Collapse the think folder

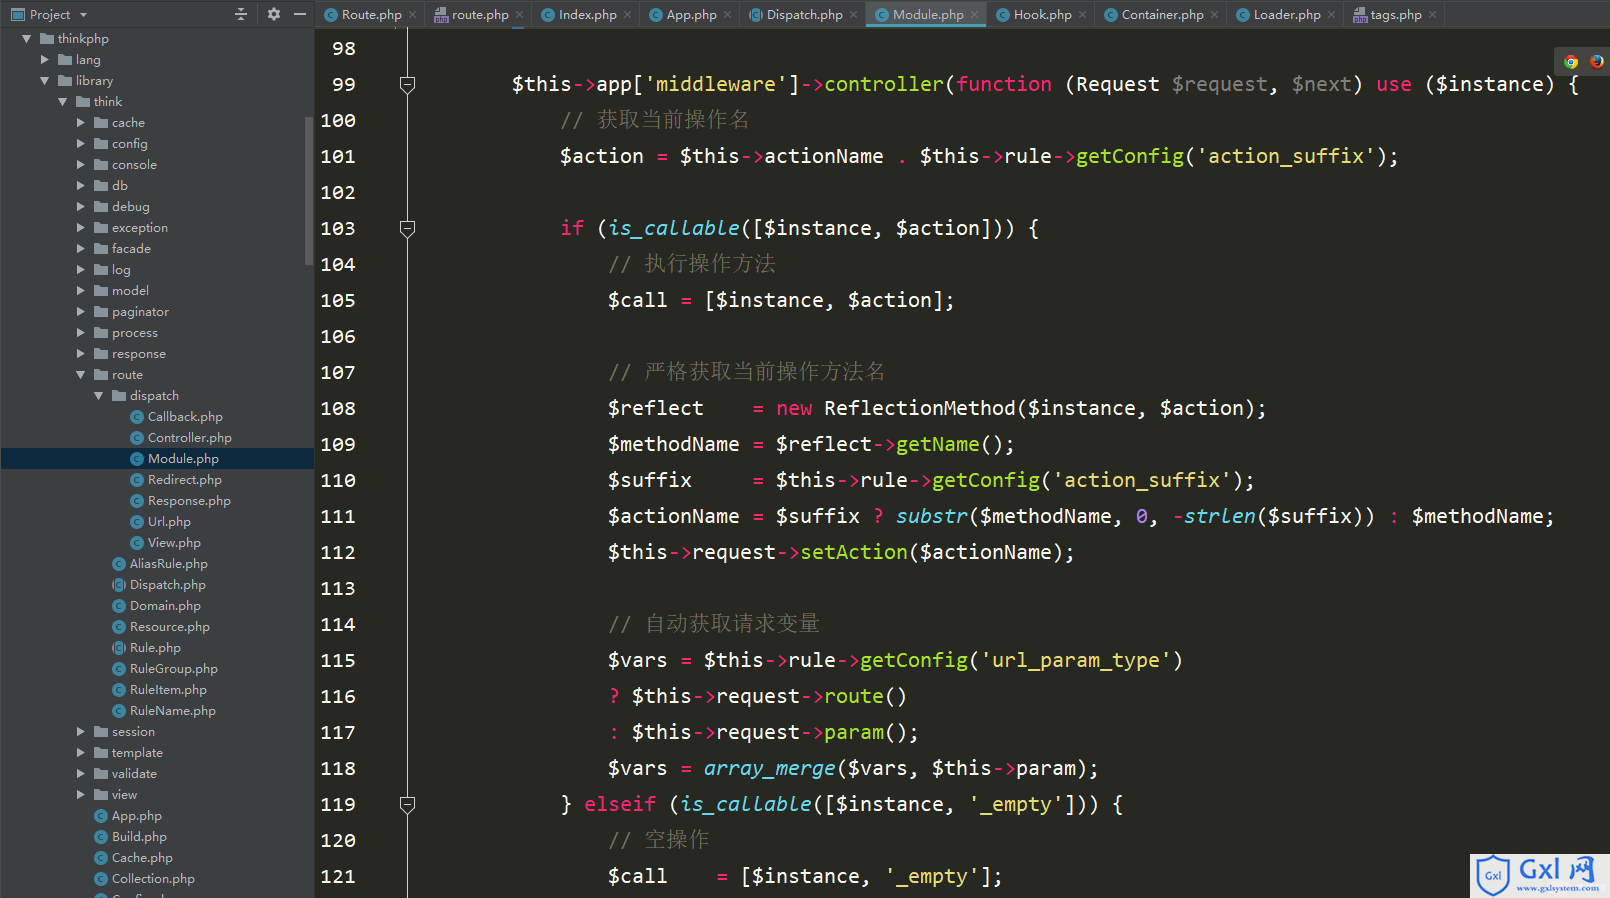pos(62,102)
